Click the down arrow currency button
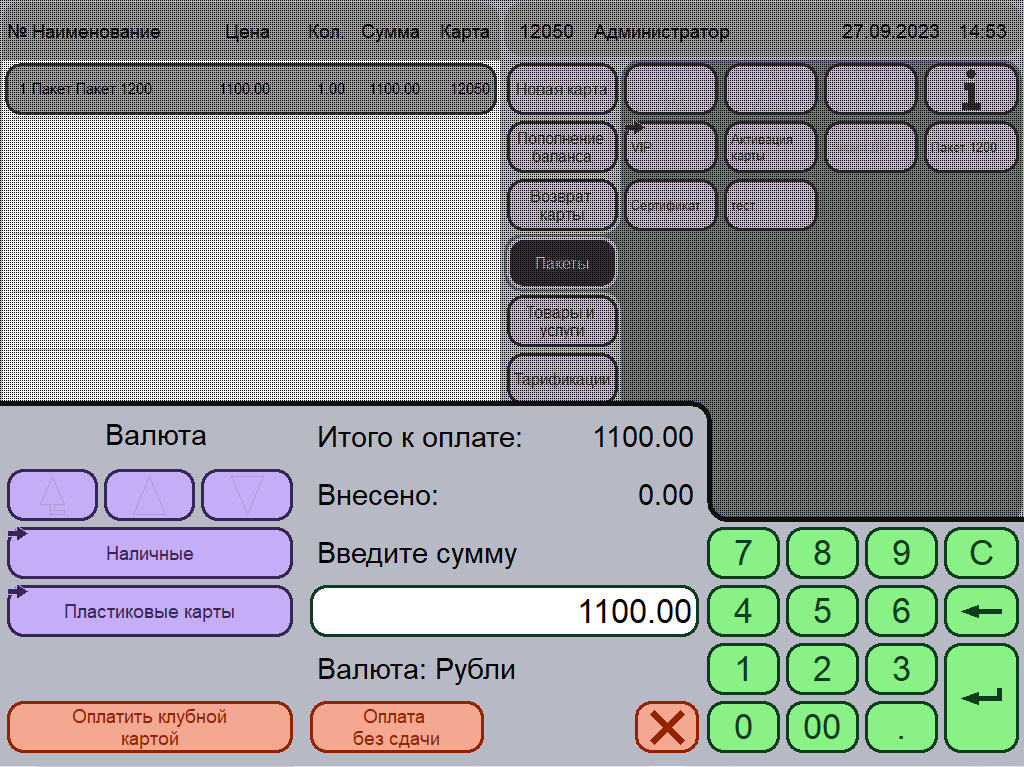 pos(247,495)
